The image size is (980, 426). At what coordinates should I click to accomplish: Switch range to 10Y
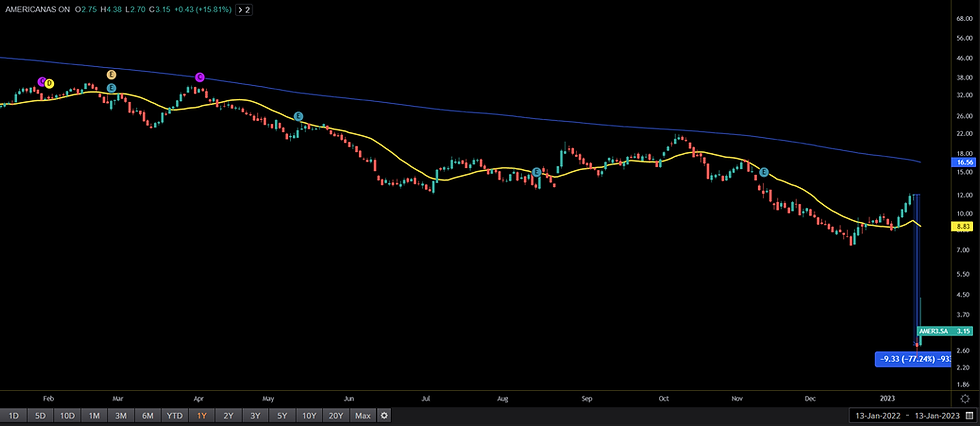point(309,415)
